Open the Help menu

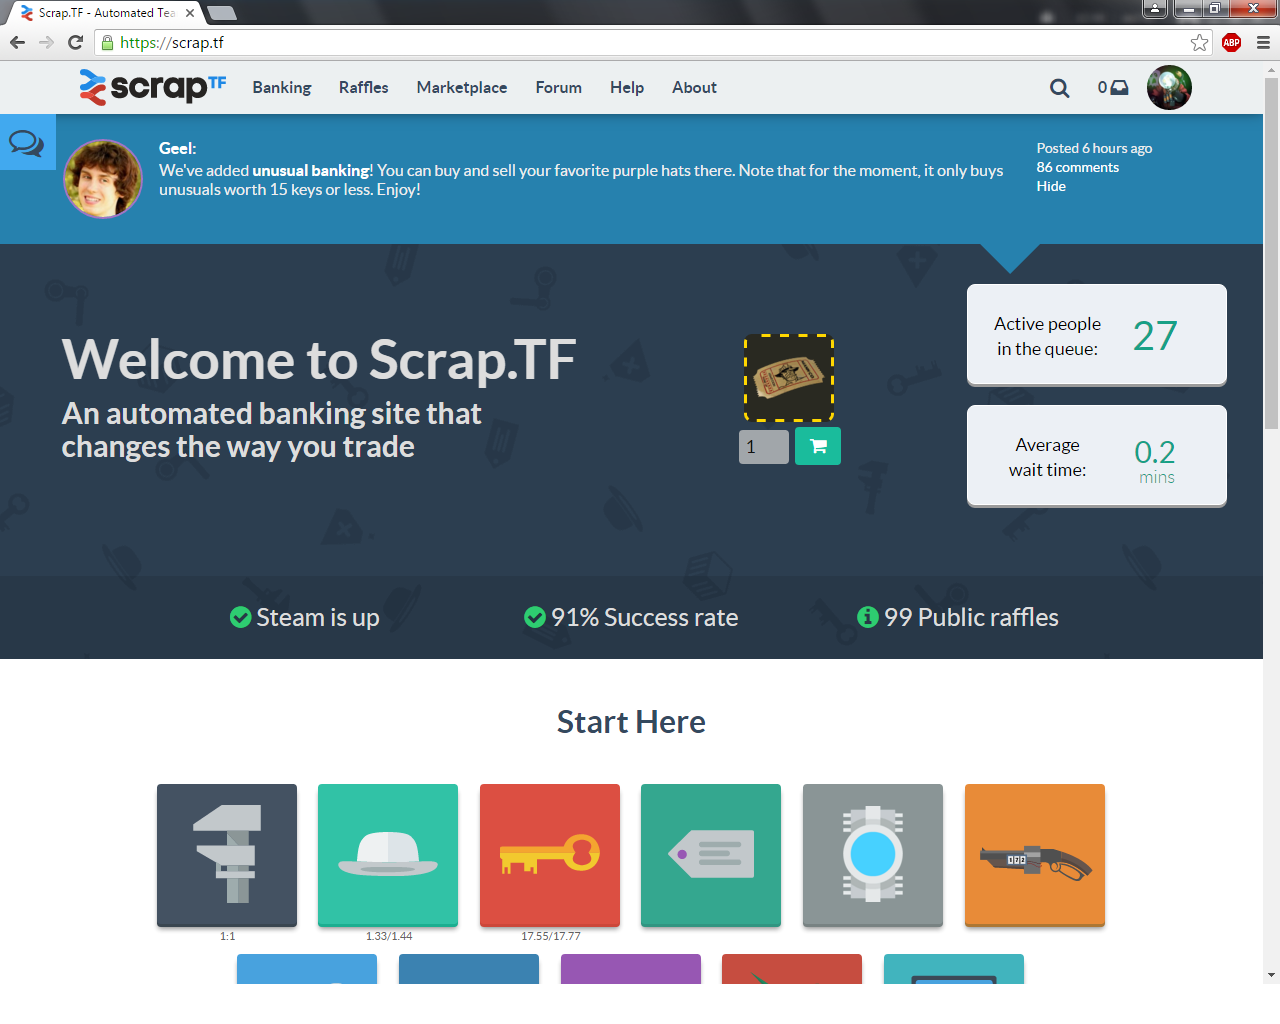pos(627,87)
